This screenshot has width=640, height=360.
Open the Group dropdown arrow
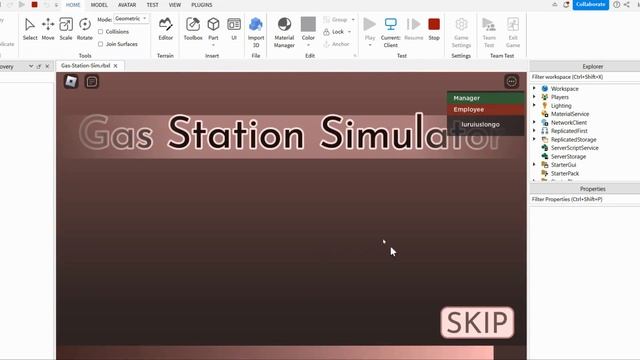(353, 20)
